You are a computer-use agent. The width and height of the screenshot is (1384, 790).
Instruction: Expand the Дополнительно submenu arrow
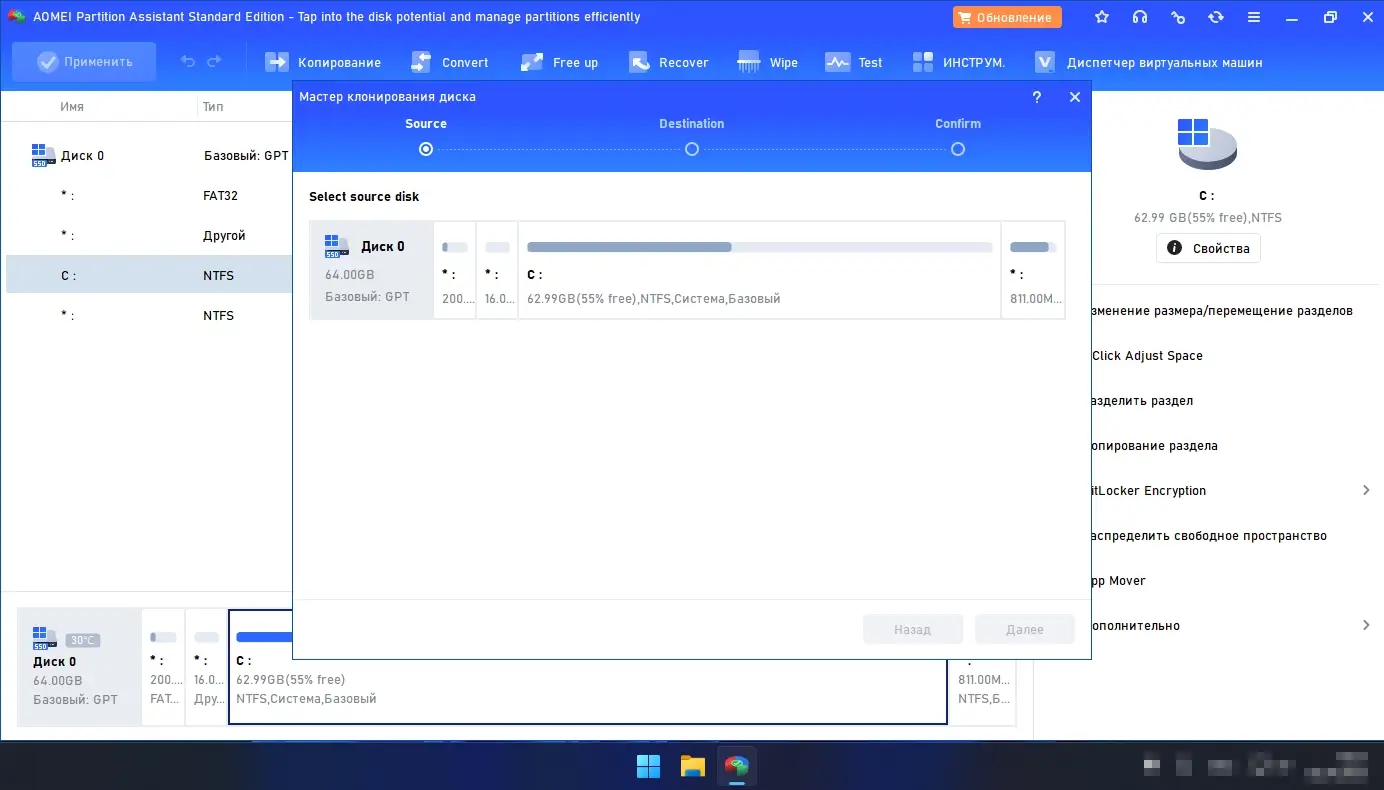[1366, 625]
